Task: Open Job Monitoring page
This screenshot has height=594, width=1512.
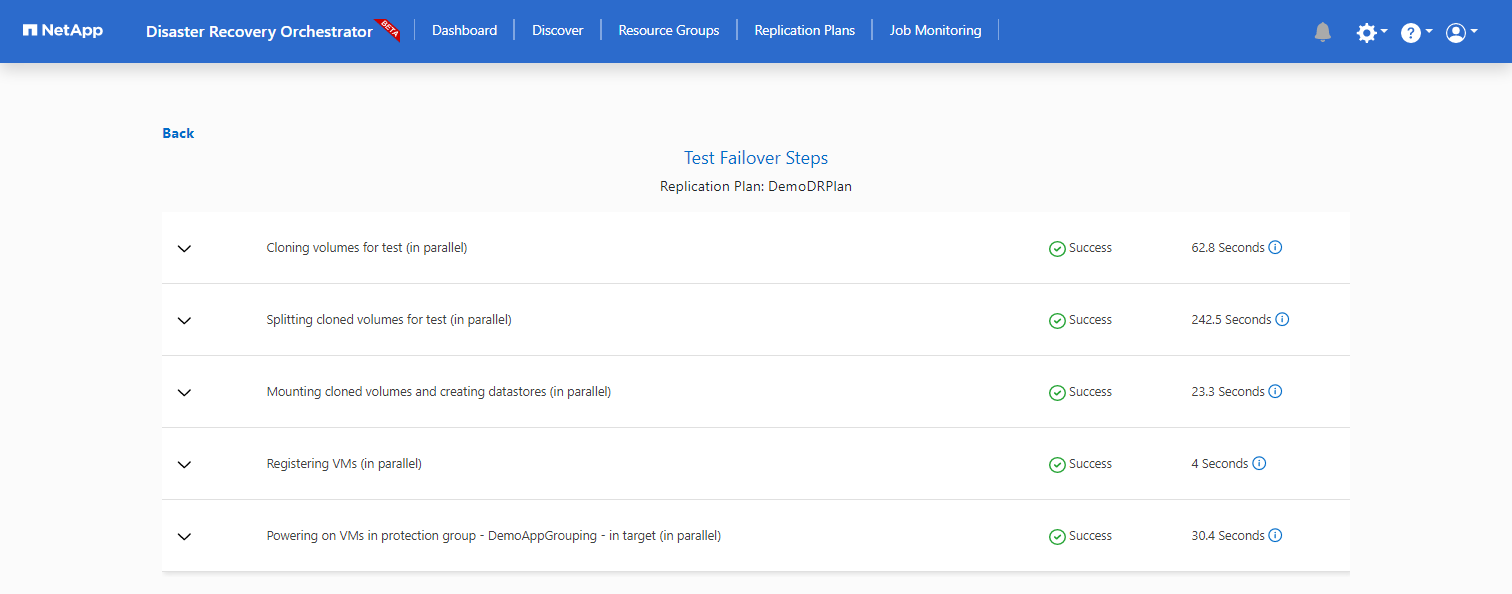Action: coord(935,31)
